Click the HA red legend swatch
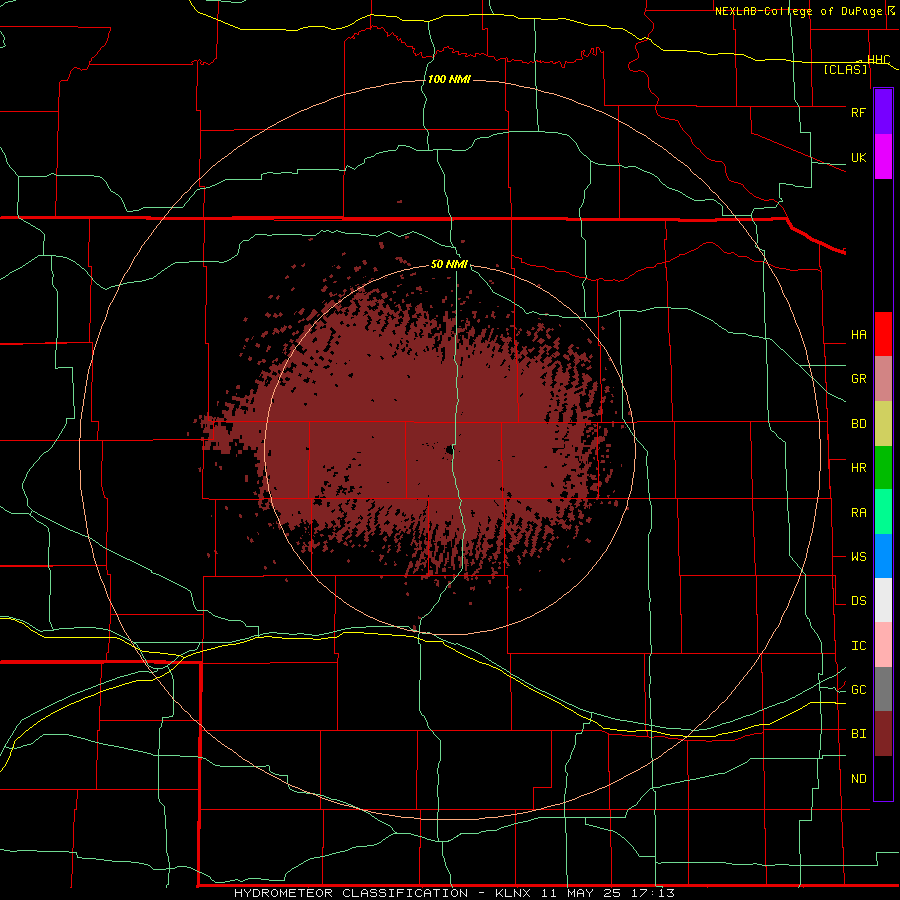 883,334
